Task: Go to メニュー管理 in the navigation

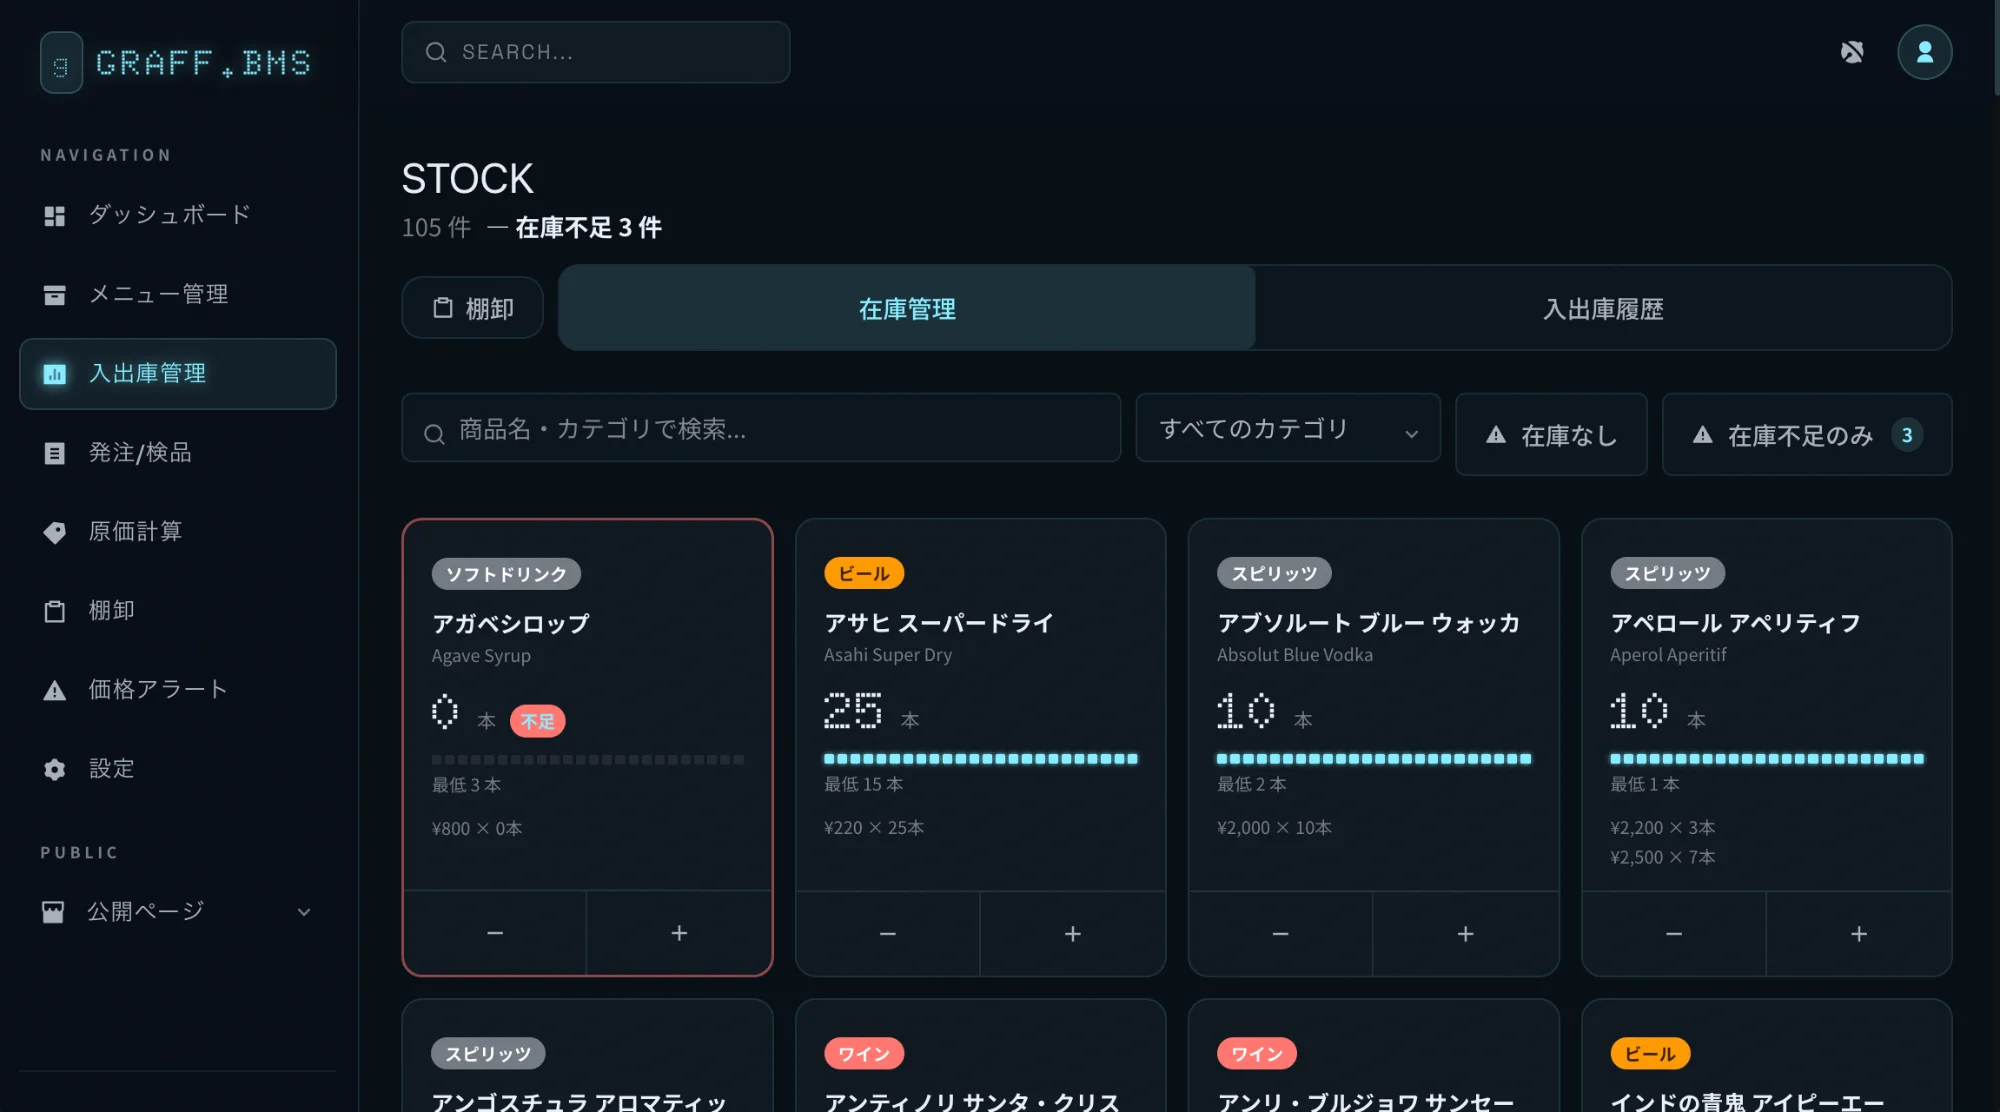Action: click(178, 294)
